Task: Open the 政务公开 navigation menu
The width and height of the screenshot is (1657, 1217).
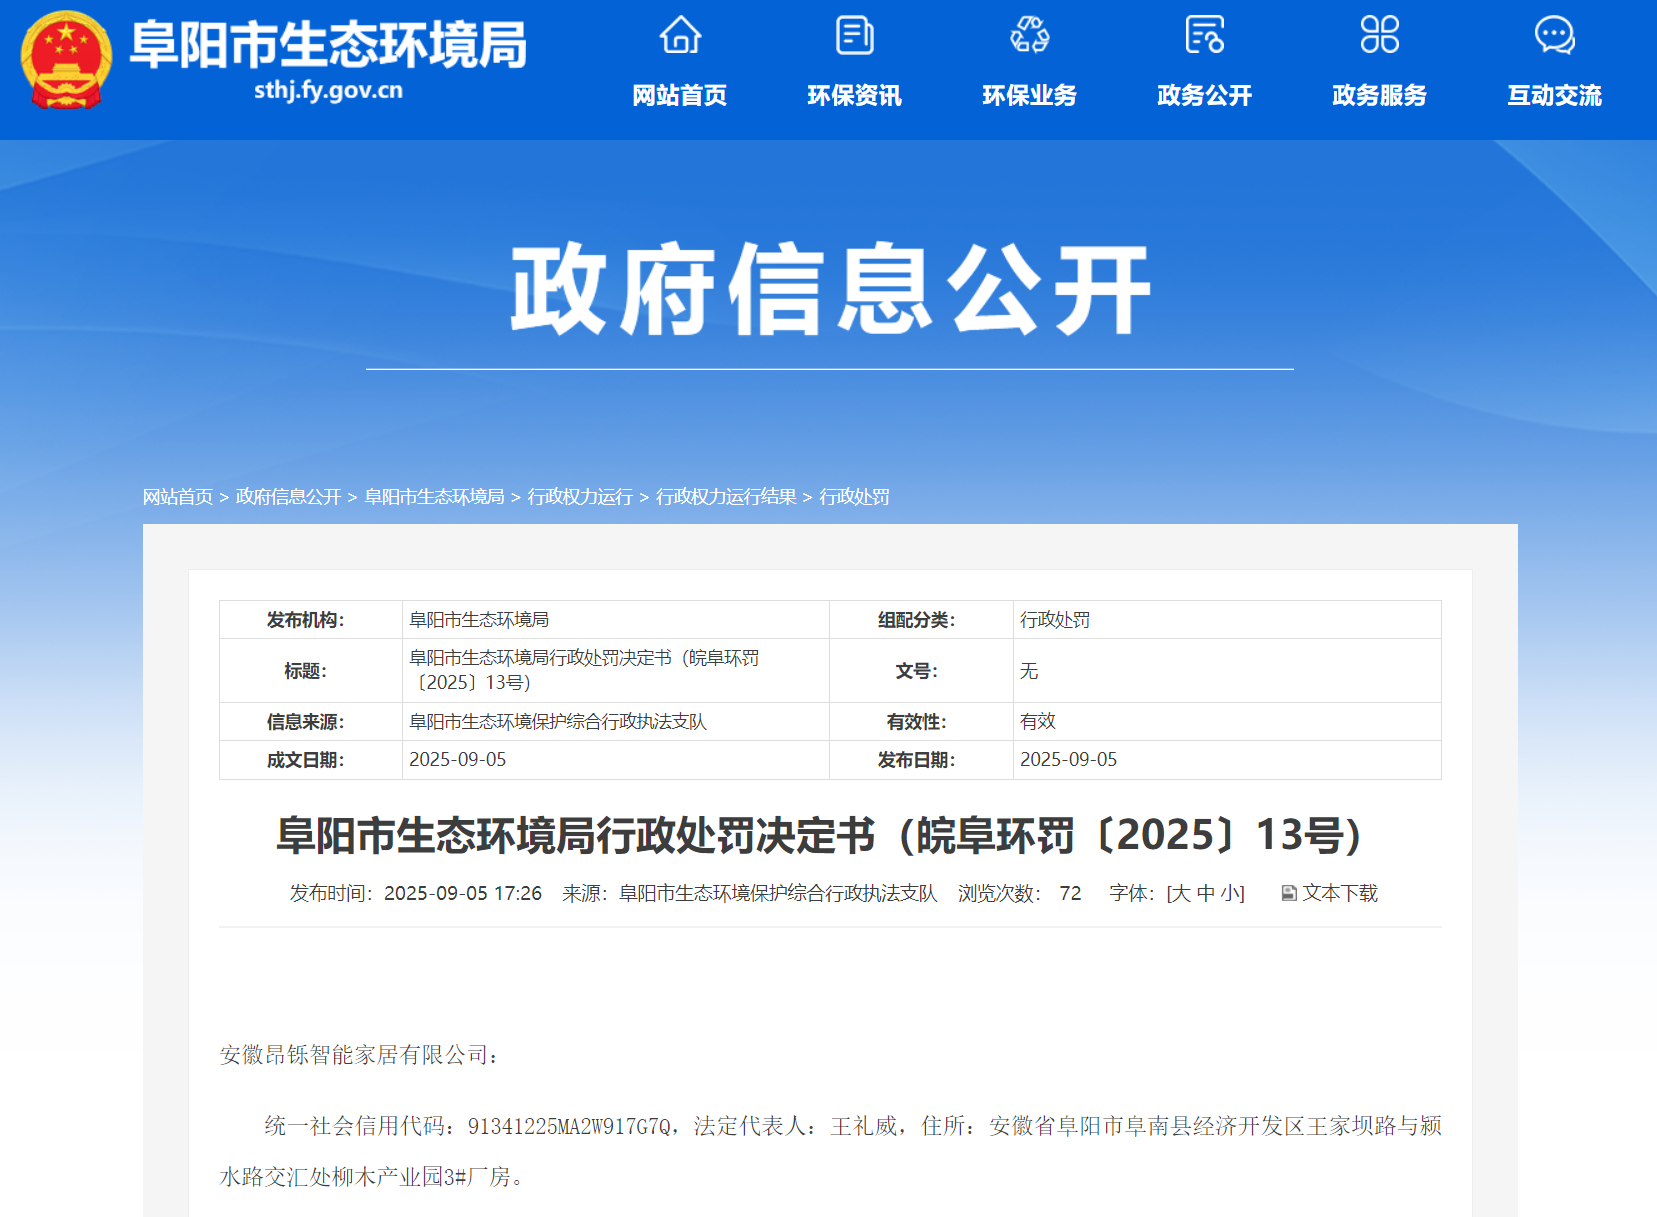Action: pos(1205,95)
